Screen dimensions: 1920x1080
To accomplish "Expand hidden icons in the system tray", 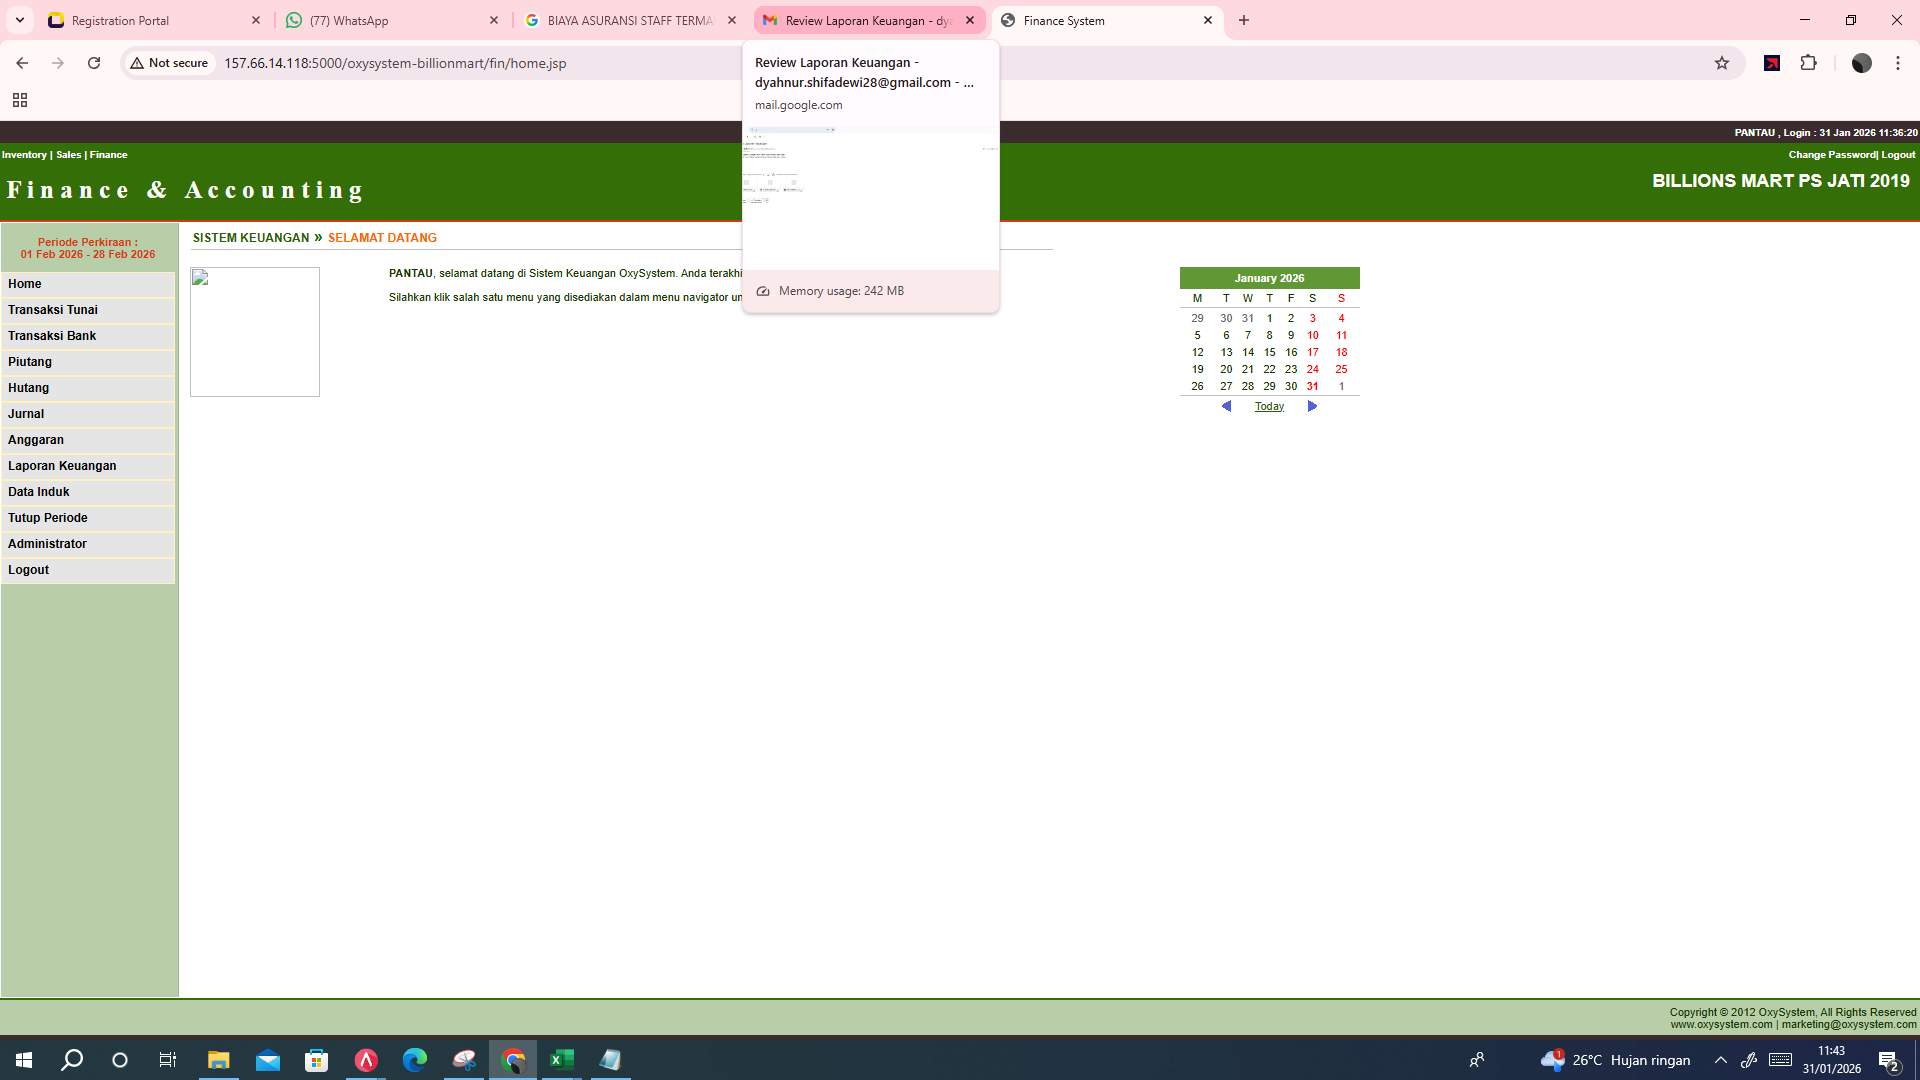I will 1718,1059.
